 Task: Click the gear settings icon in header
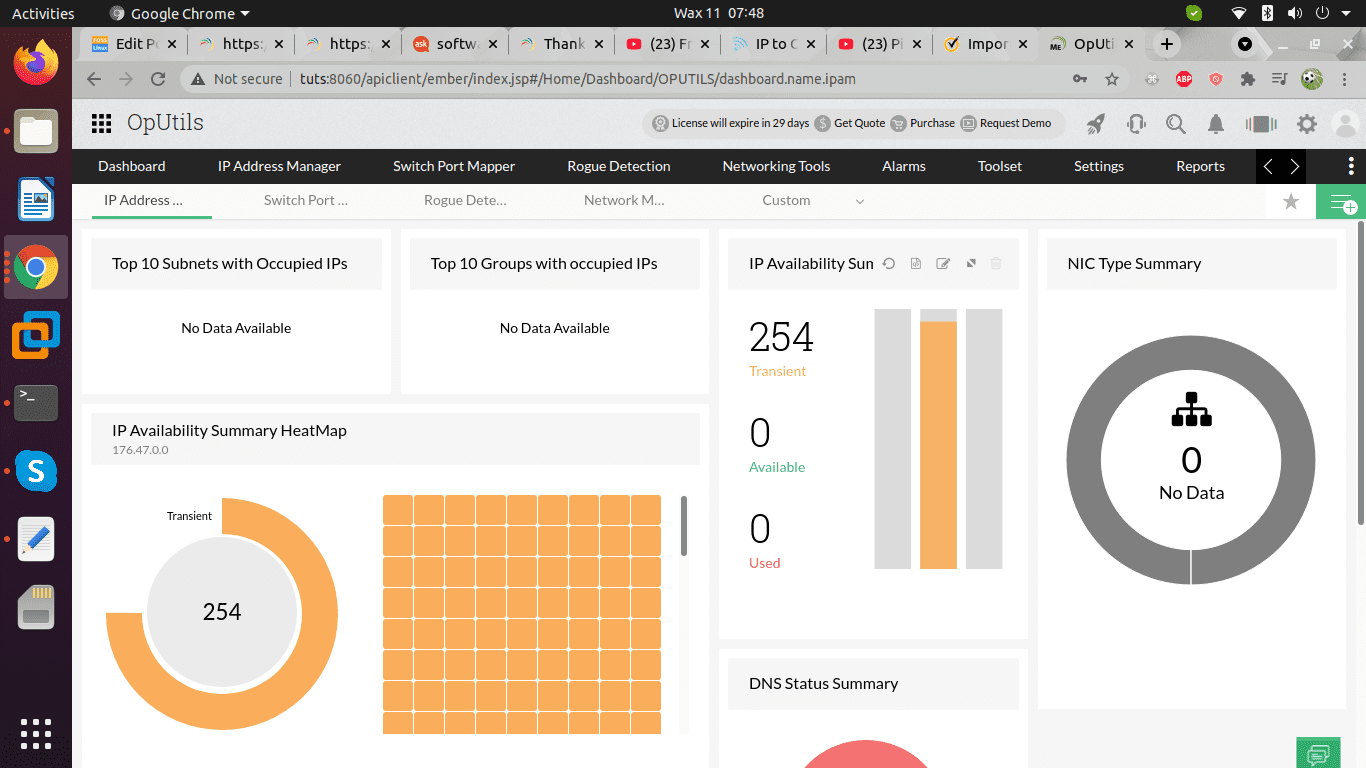[x=1307, y=124]
